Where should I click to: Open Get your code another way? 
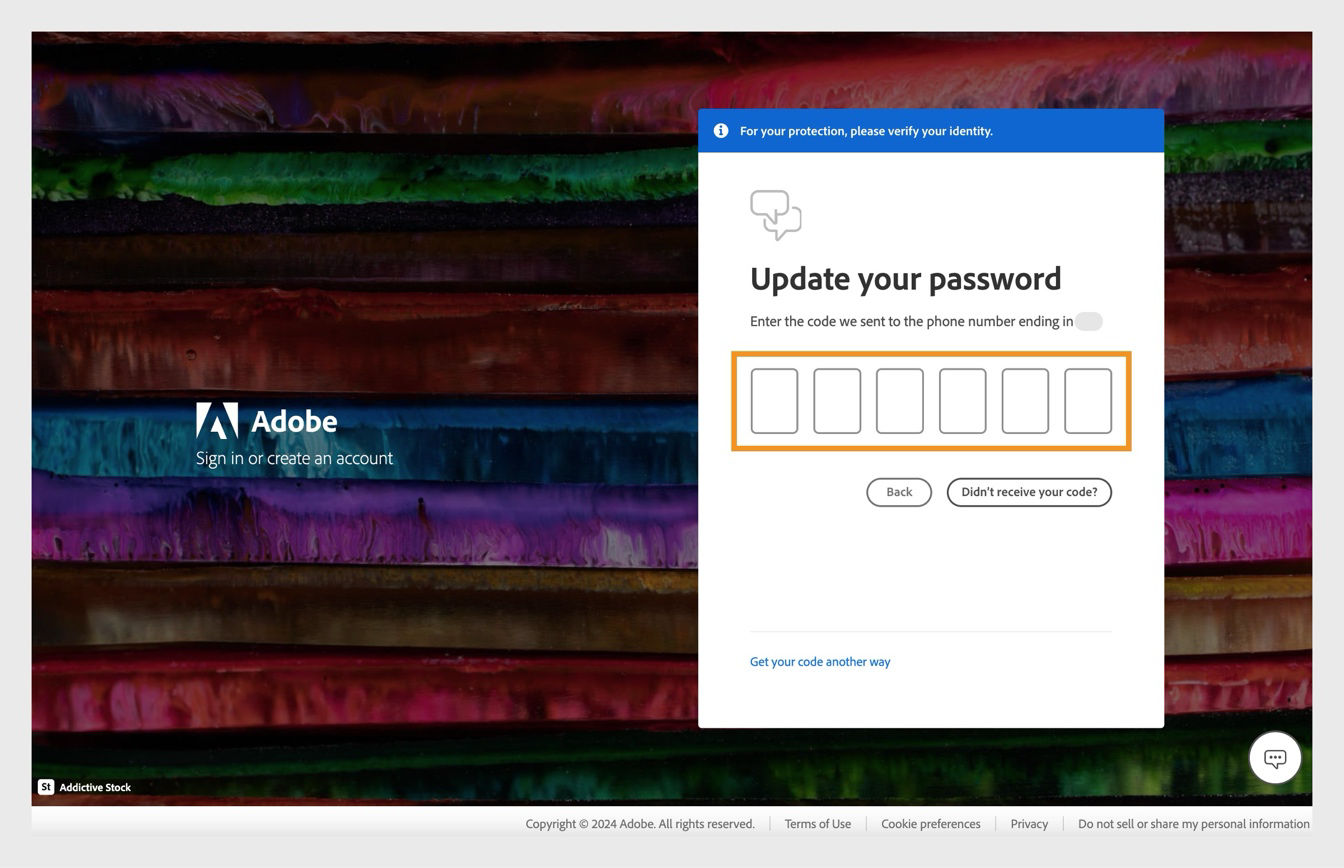click(x=820, y=661)
